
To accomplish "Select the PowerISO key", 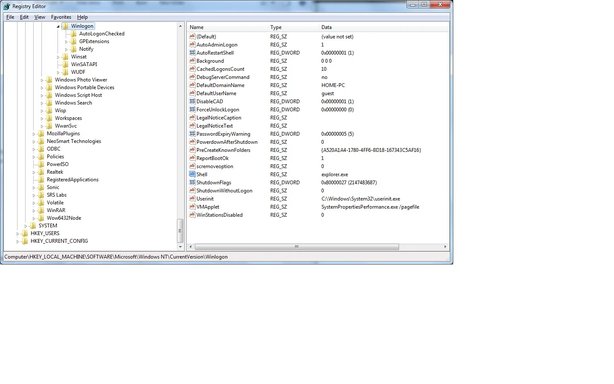I will click(58, 164).
